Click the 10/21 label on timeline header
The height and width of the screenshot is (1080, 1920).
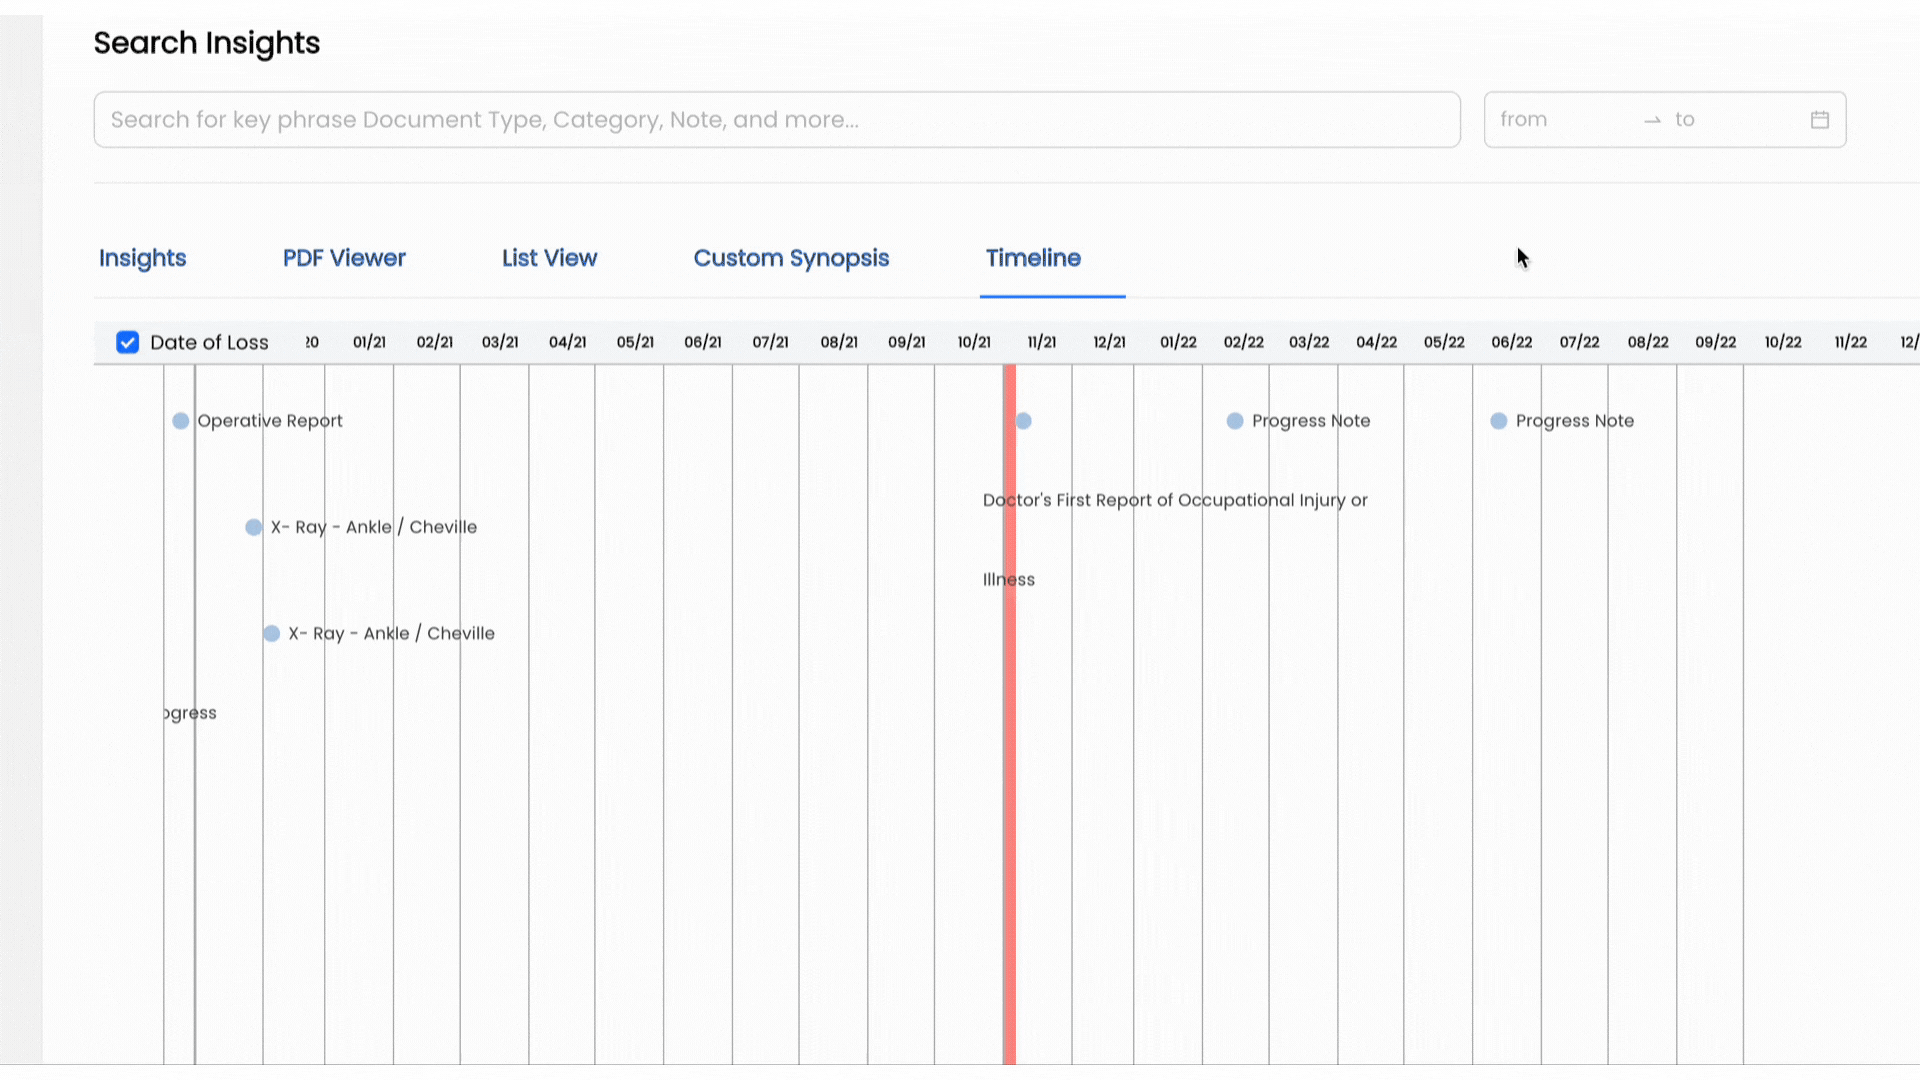click(973, 341)
